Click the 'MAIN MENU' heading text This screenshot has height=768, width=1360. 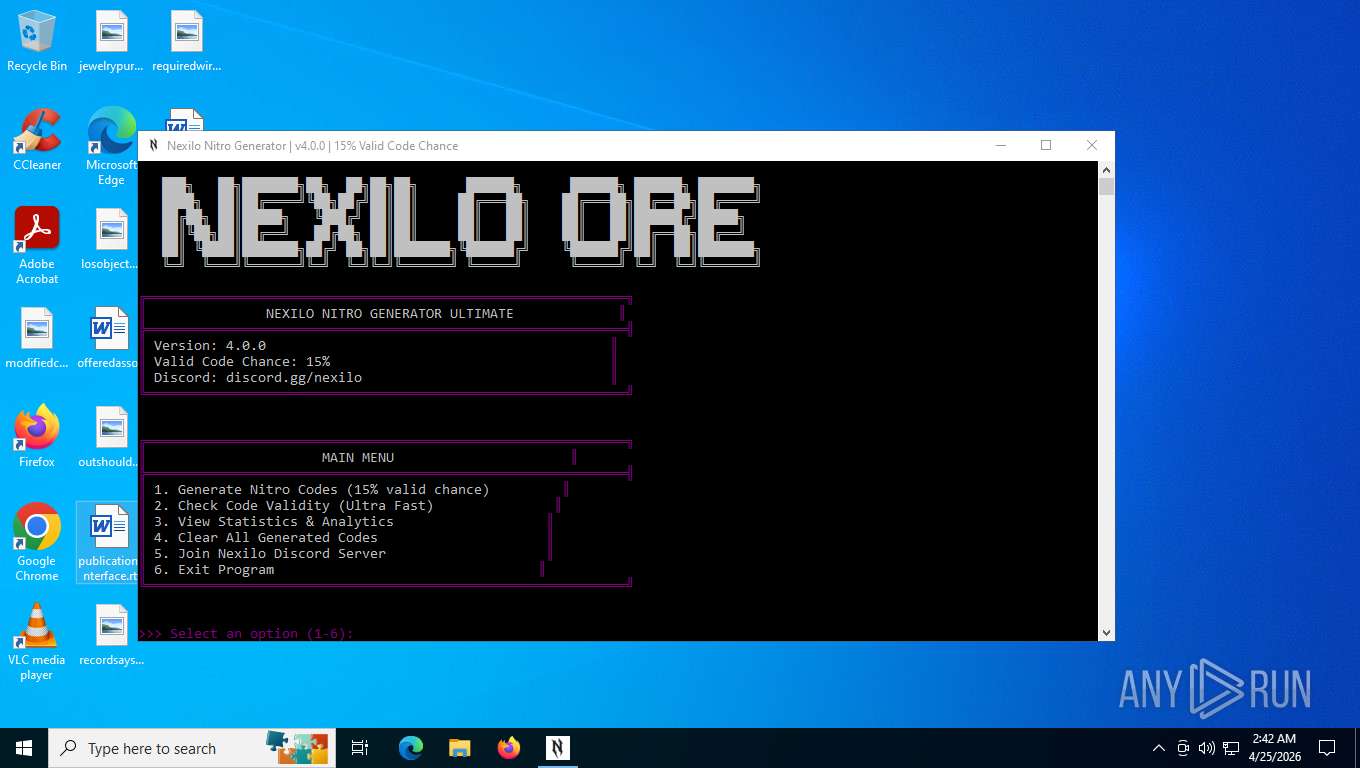click(x=358, y=458)
